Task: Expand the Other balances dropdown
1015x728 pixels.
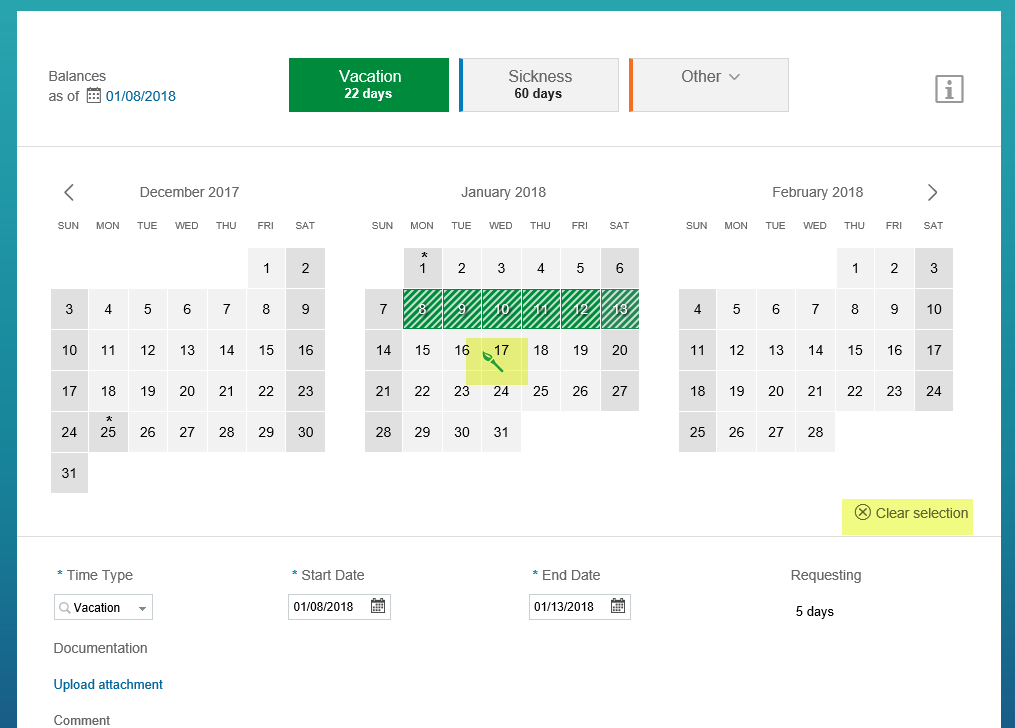Action: (x=709, y=85)
